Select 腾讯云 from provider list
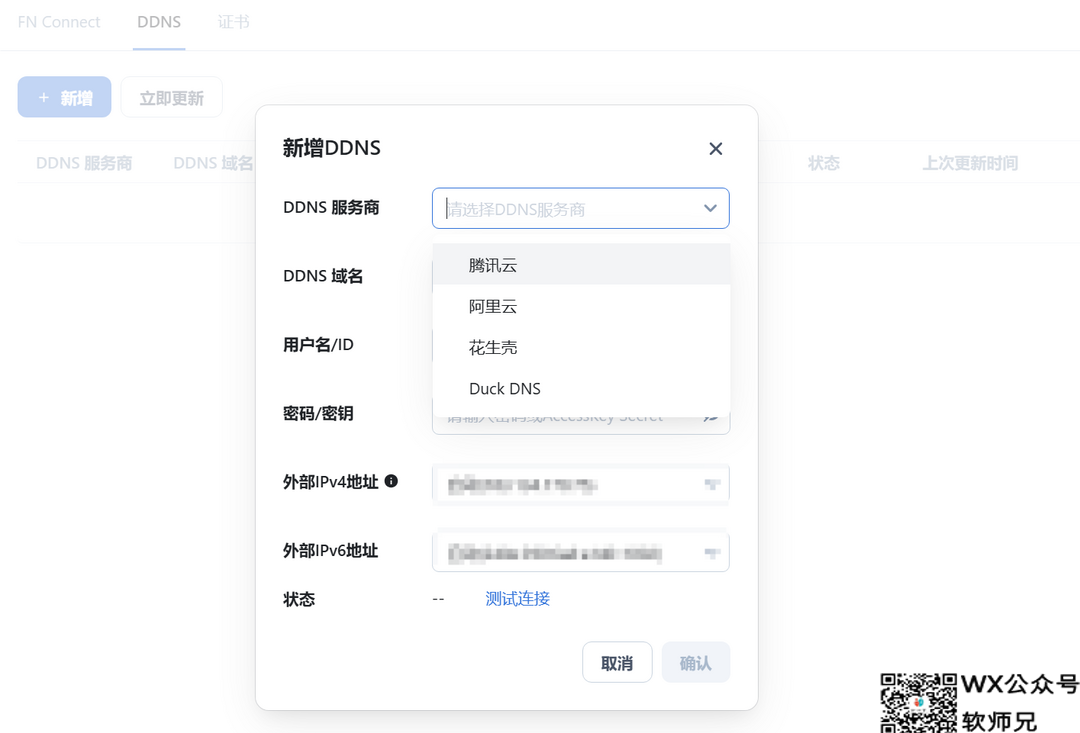 click(581, 265)
